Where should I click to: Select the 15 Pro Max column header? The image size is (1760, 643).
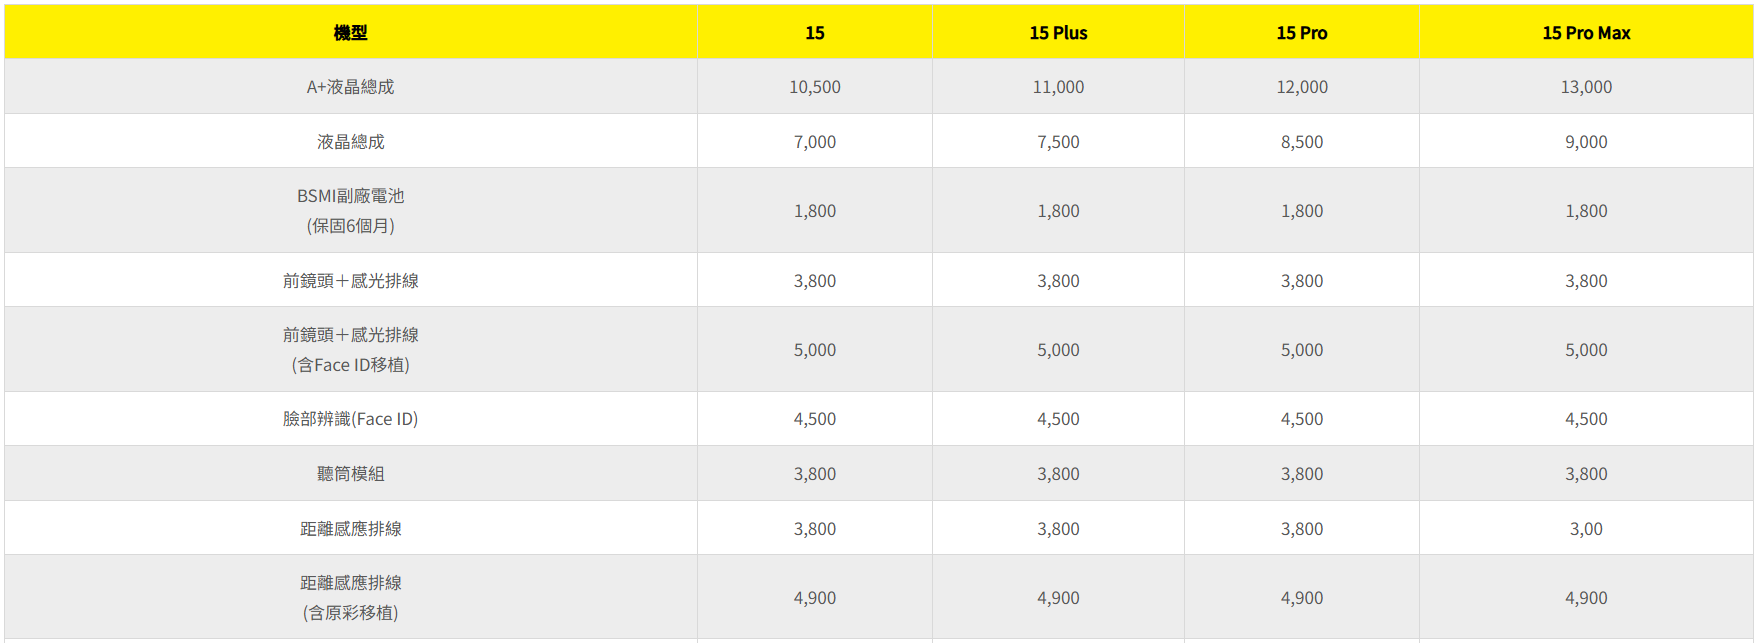(x=1586, y=33)
